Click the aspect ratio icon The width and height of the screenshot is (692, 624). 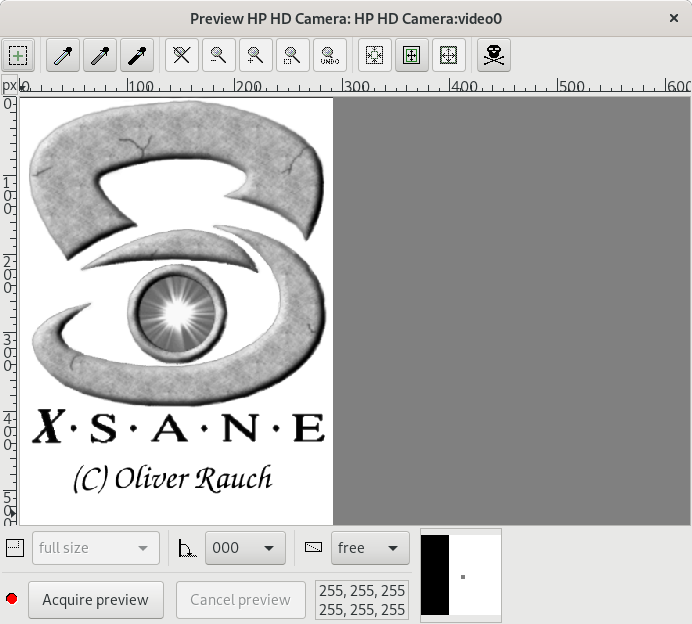(x=313, y=548)
